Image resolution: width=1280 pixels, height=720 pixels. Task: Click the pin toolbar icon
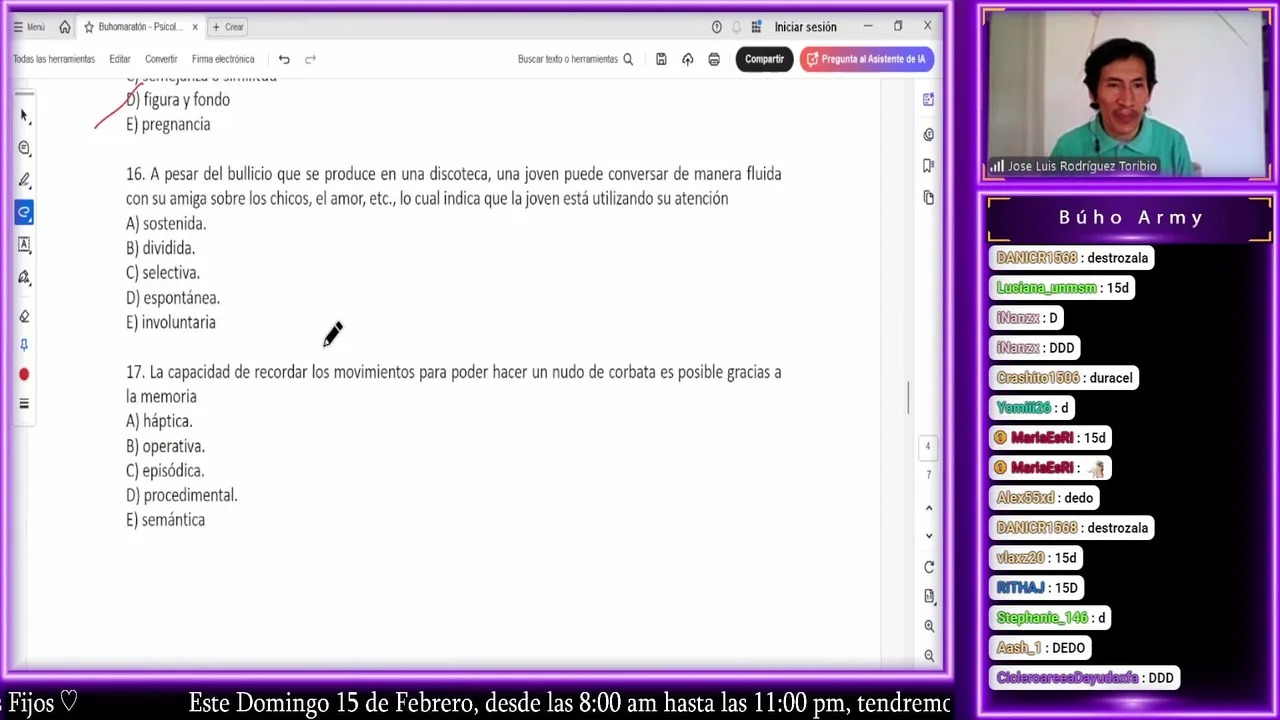click(24, 345)
